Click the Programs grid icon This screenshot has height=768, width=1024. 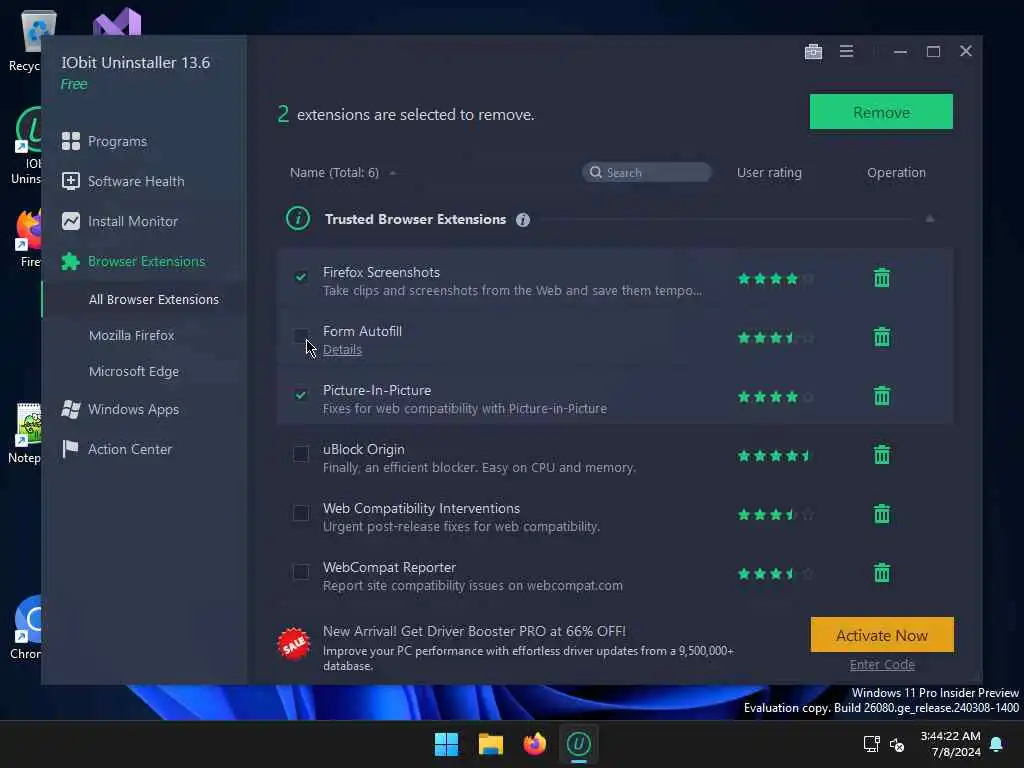[71, 141]
